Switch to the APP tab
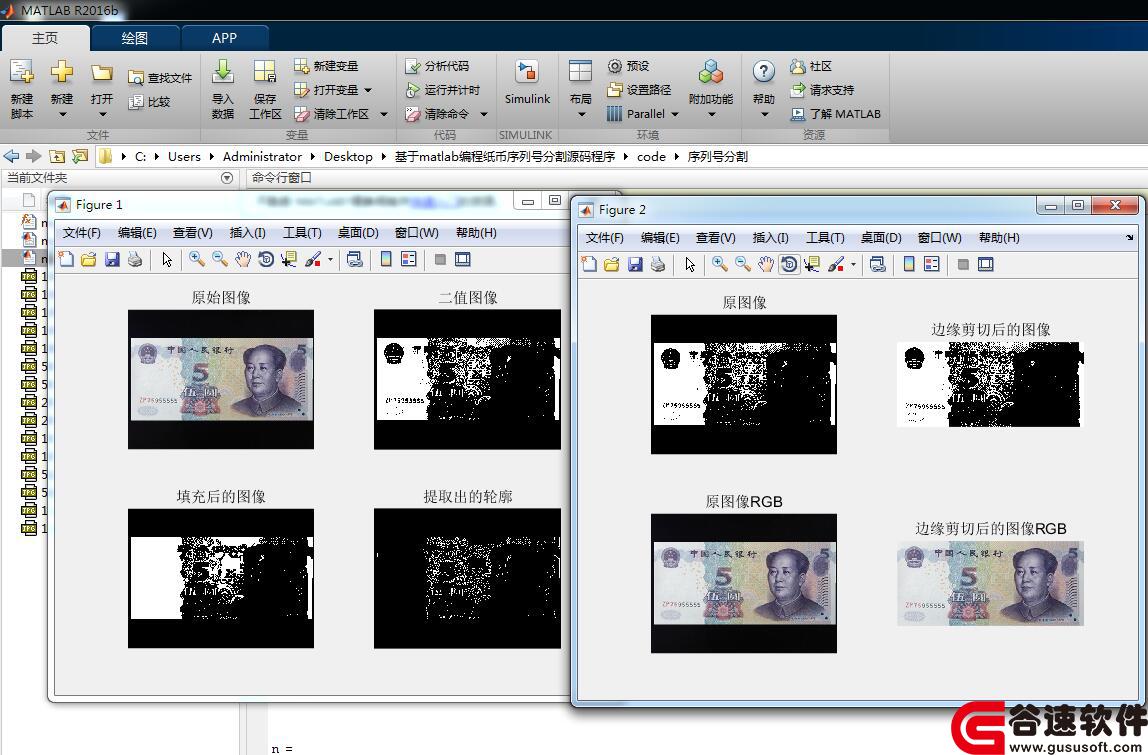Screen dimensions: 1148x755 (x=224, y=38)
